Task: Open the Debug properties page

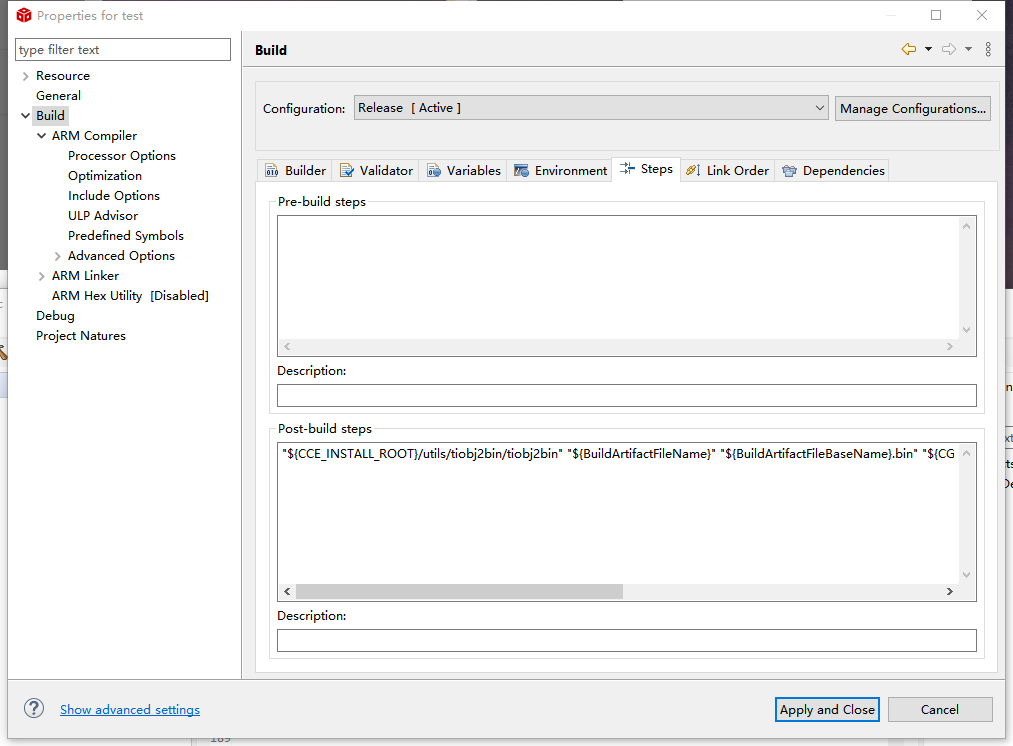Action: (55, 316)
